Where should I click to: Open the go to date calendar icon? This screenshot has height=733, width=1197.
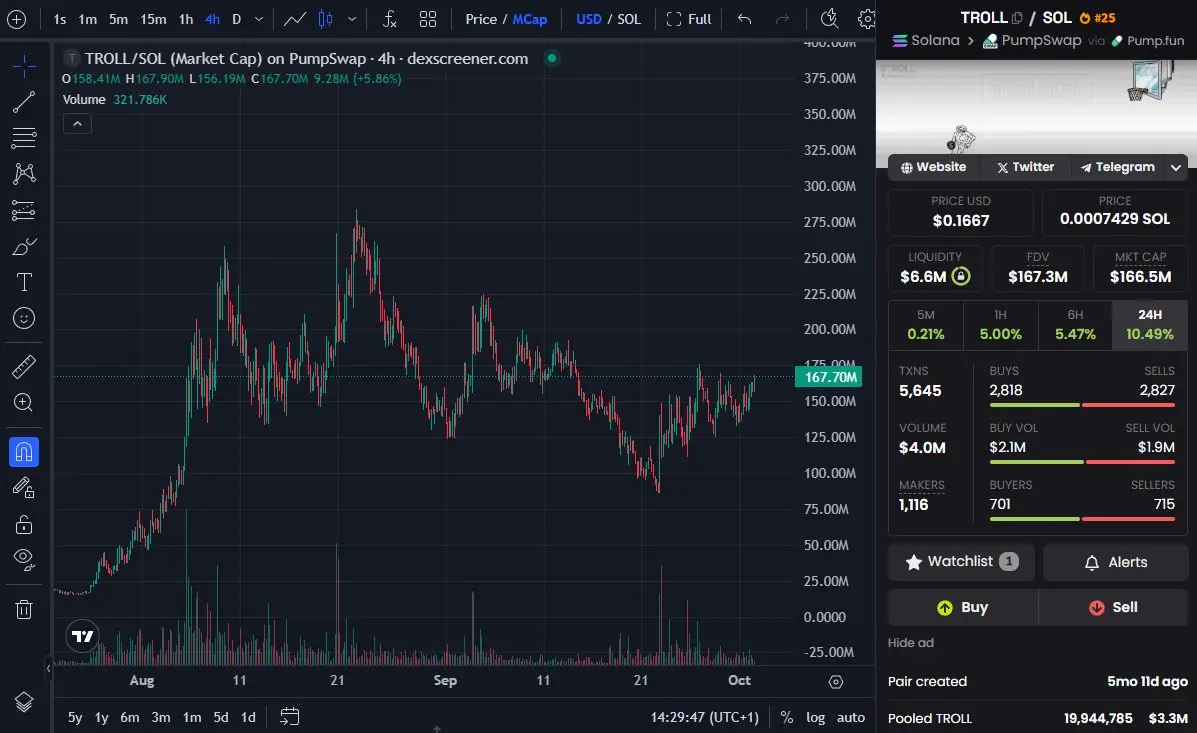289,716
